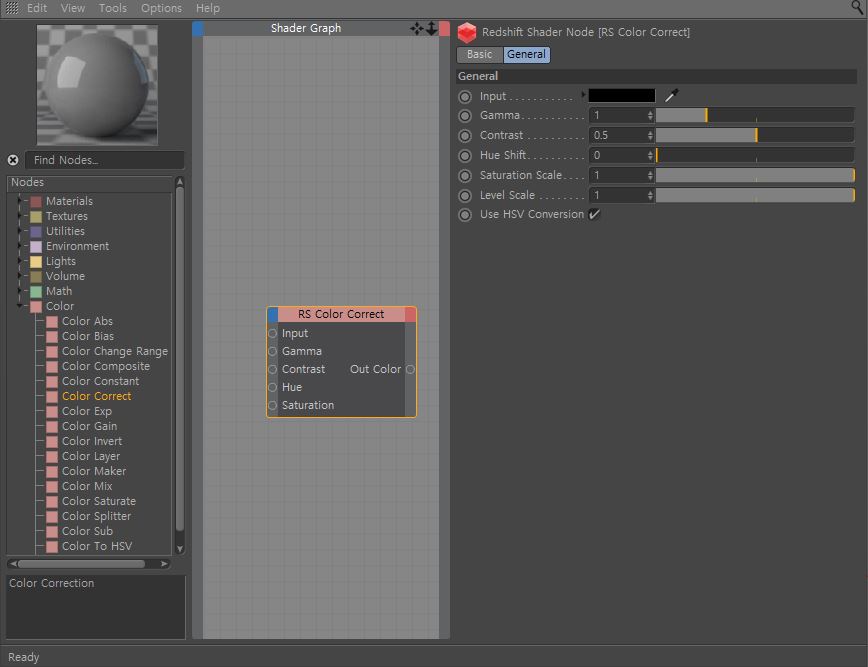The width and height of the screenshot is (868, 667).
Task: Clear the Find Nodes search with X icon
Action: [x=13, y=160]
